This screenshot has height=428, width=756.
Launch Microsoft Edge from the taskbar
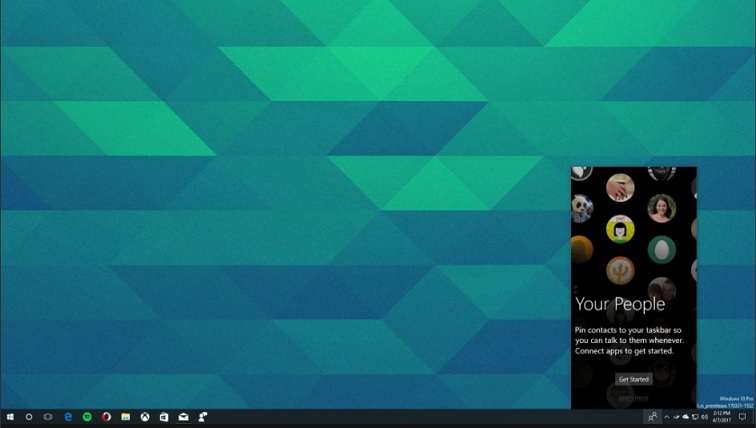68,416
